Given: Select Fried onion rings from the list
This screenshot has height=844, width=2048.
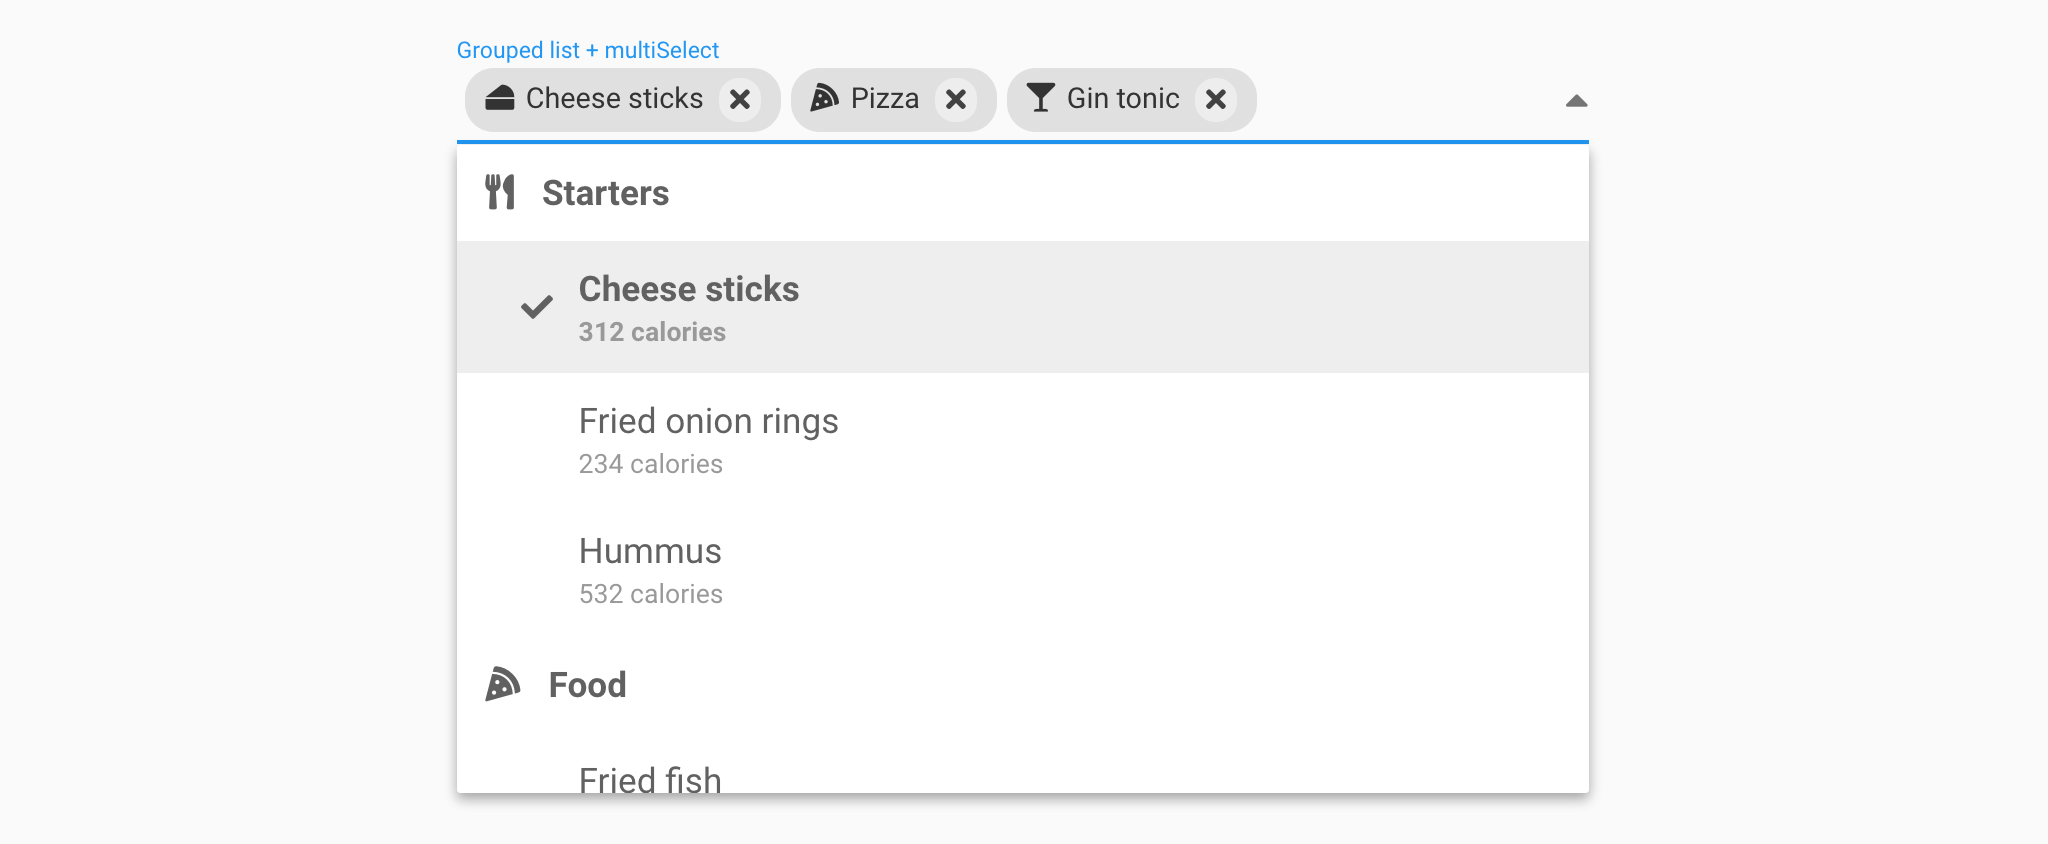Looking at the screenshot, I should pos(708,438).
